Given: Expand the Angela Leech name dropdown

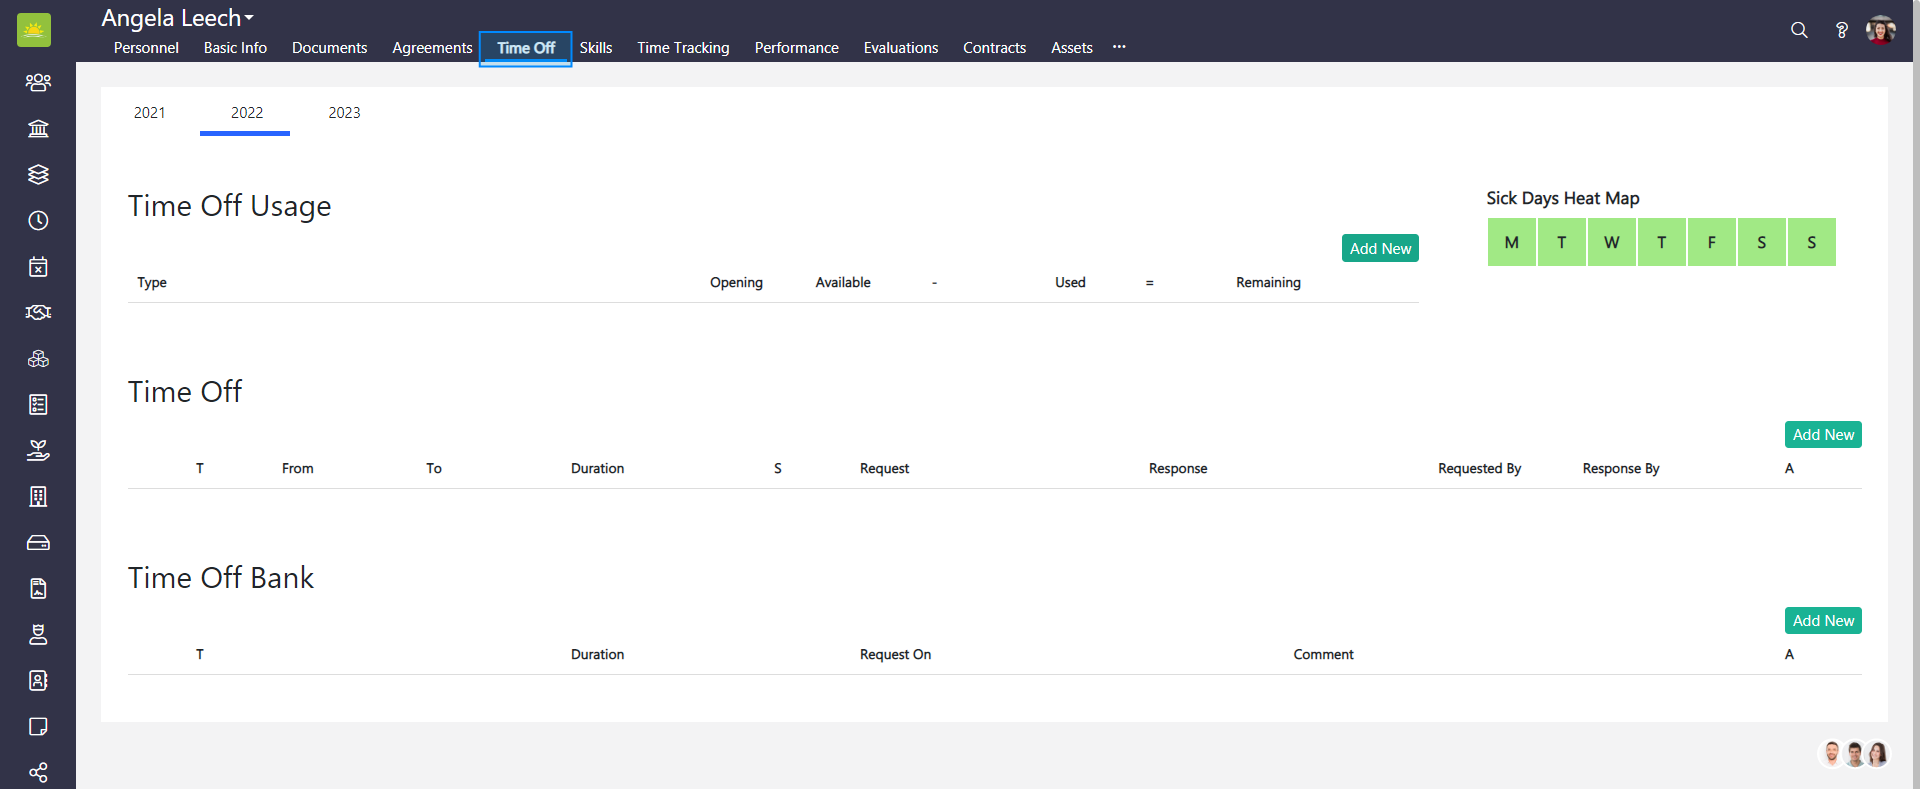Looking at the screenshot, I should tap(178, 18).
